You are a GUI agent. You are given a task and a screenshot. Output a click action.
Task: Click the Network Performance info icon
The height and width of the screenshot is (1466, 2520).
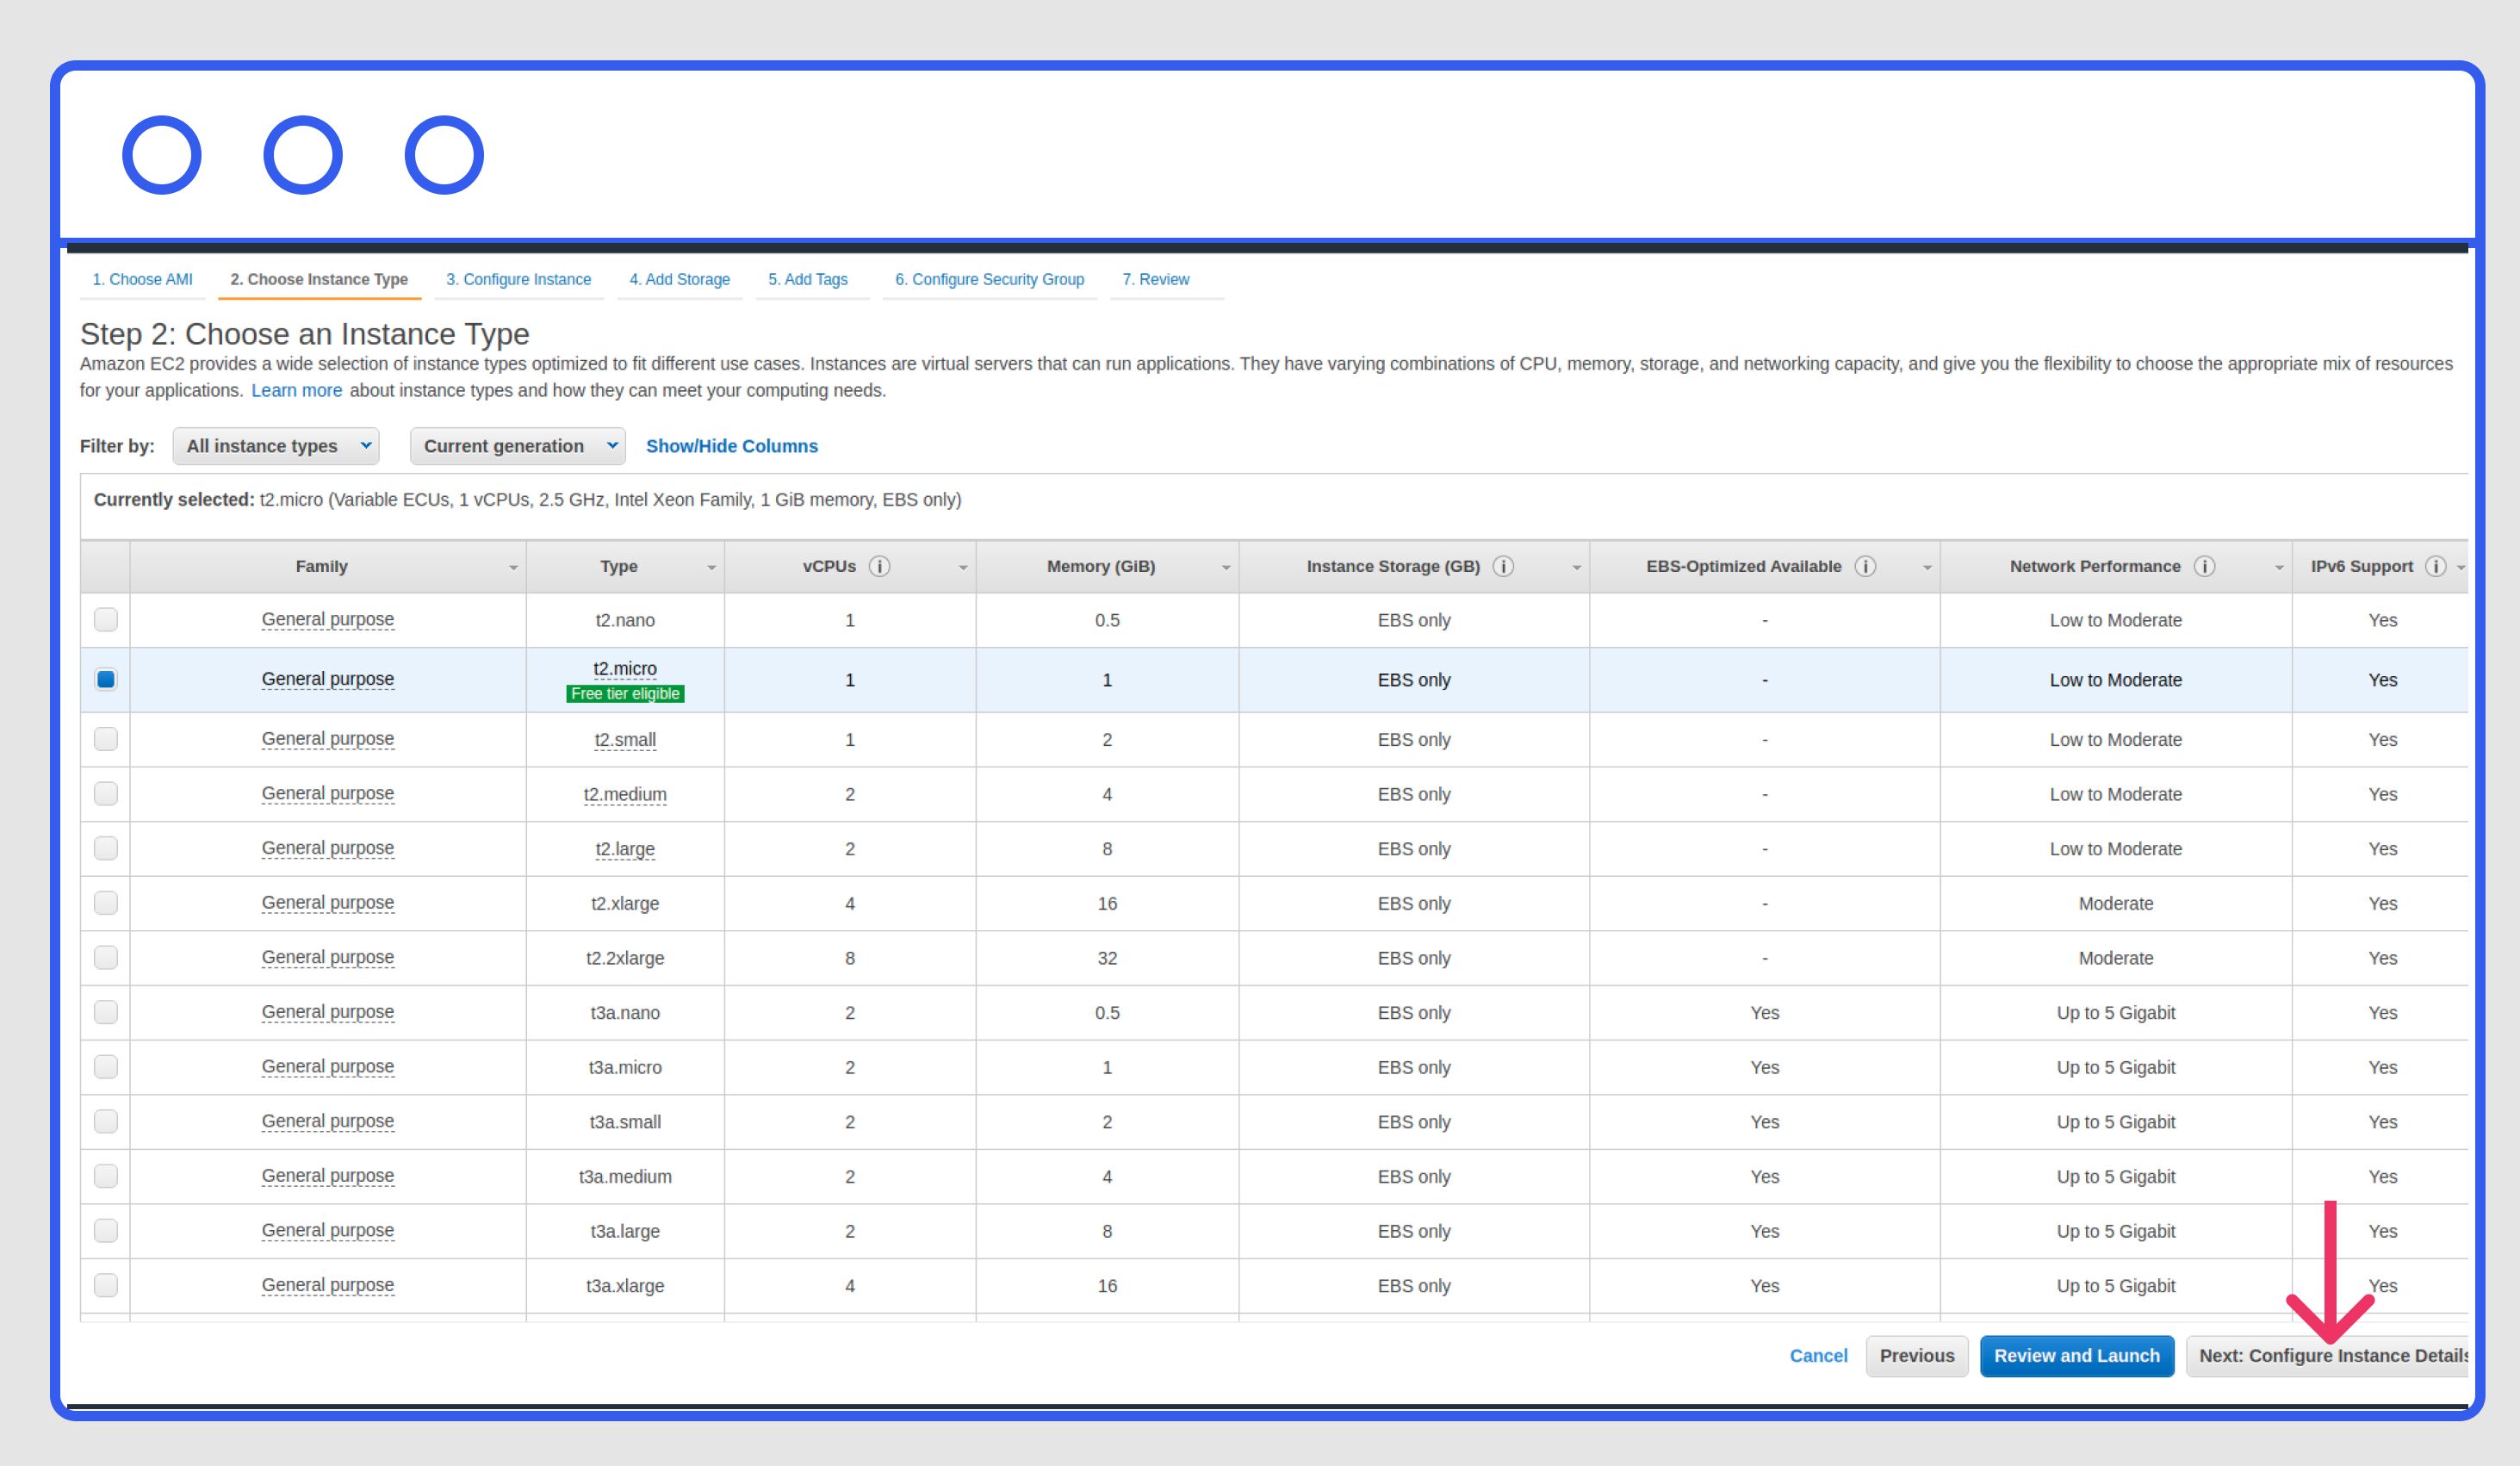click(2204, 567)
